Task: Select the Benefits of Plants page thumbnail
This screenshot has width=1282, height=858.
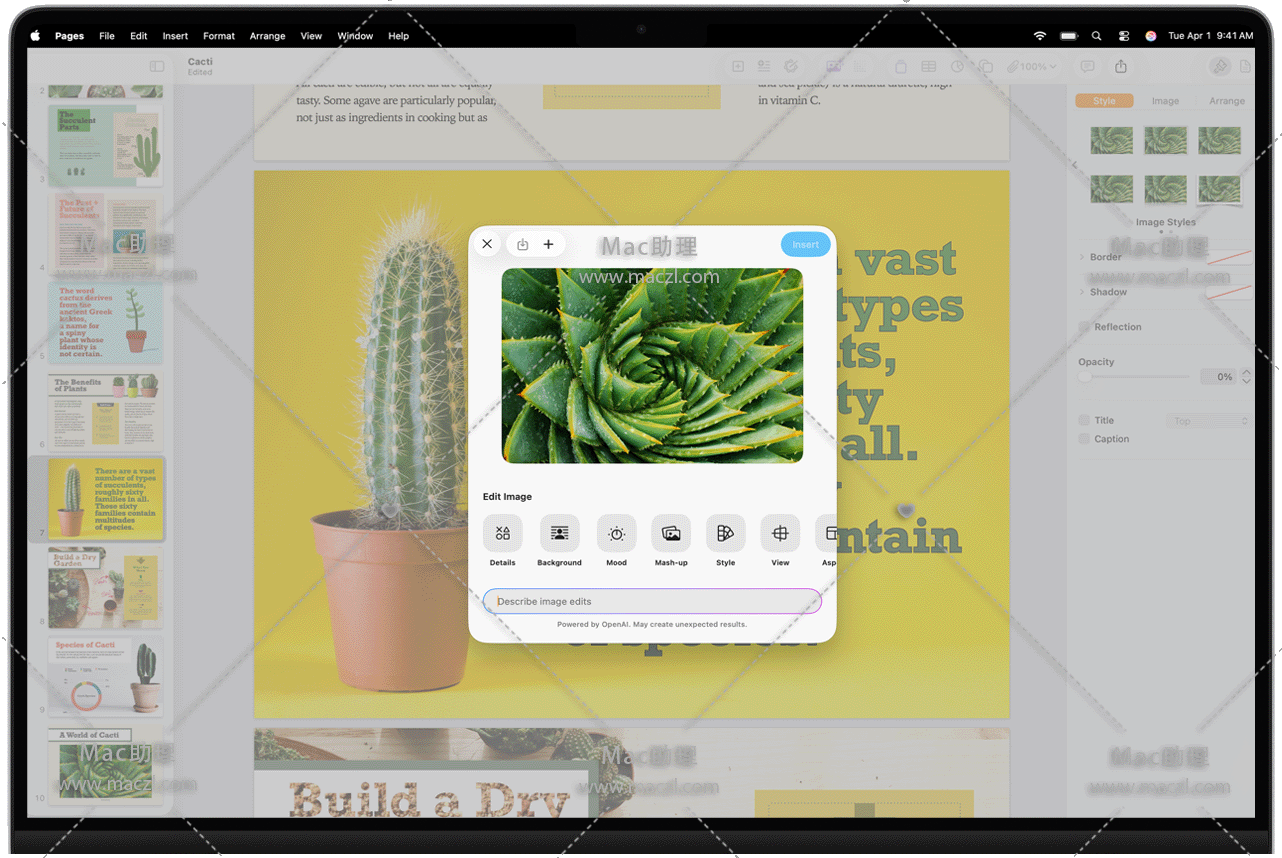Action: click(x=105, y=411)
